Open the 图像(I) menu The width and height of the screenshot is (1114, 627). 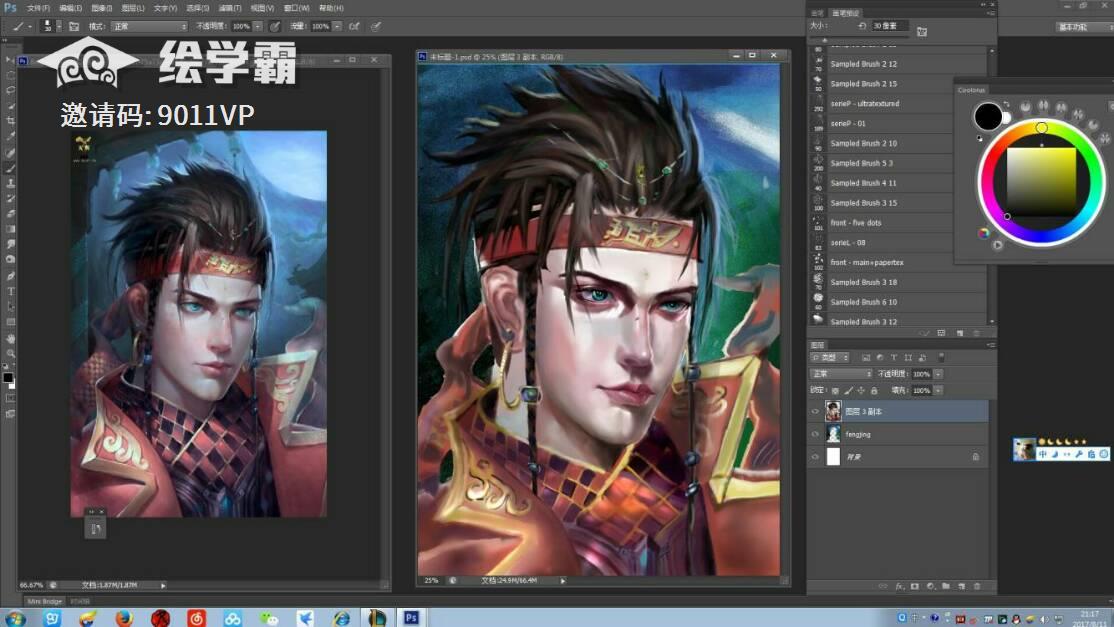pos(102,8)
